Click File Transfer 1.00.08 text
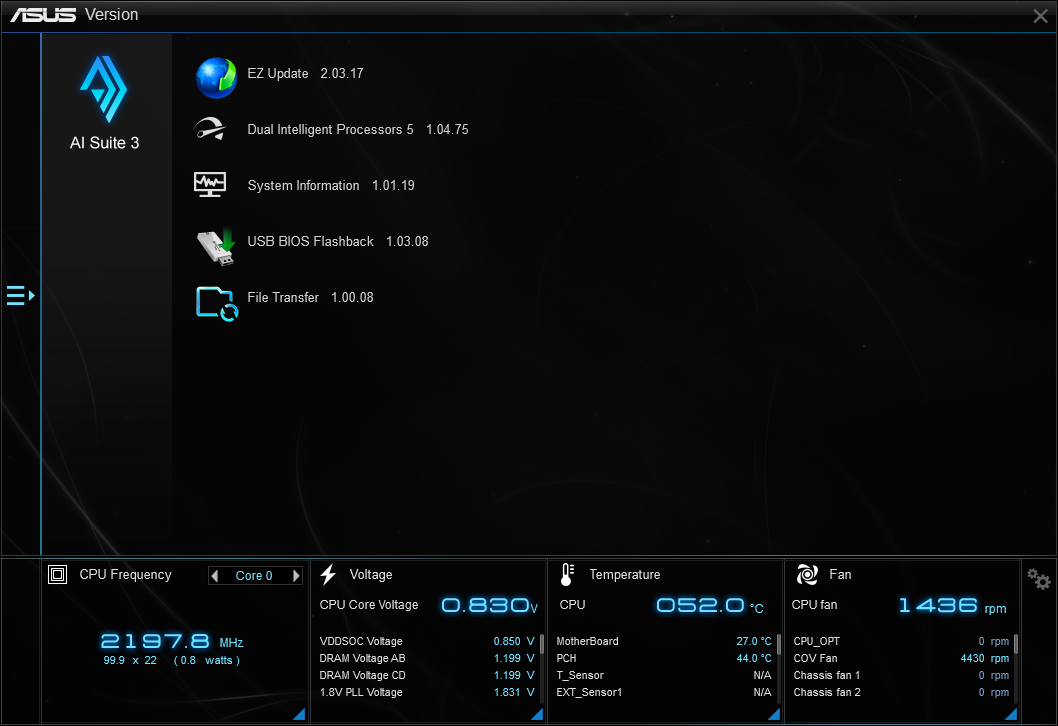This screenshot has height=726, width=1058. (310, 298)
